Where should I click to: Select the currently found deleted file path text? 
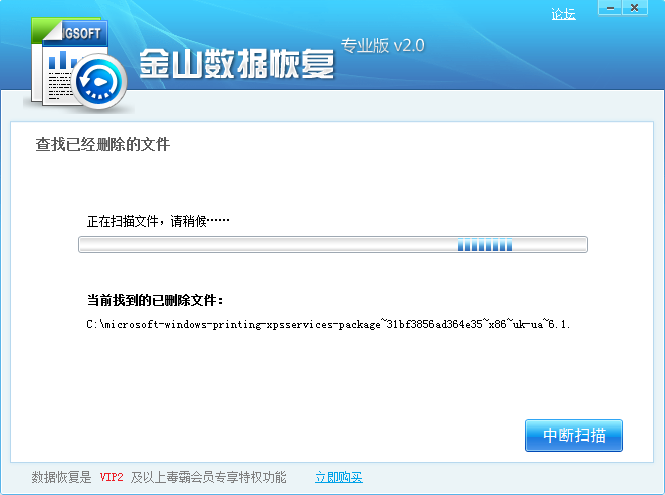[x=328, y=324]
